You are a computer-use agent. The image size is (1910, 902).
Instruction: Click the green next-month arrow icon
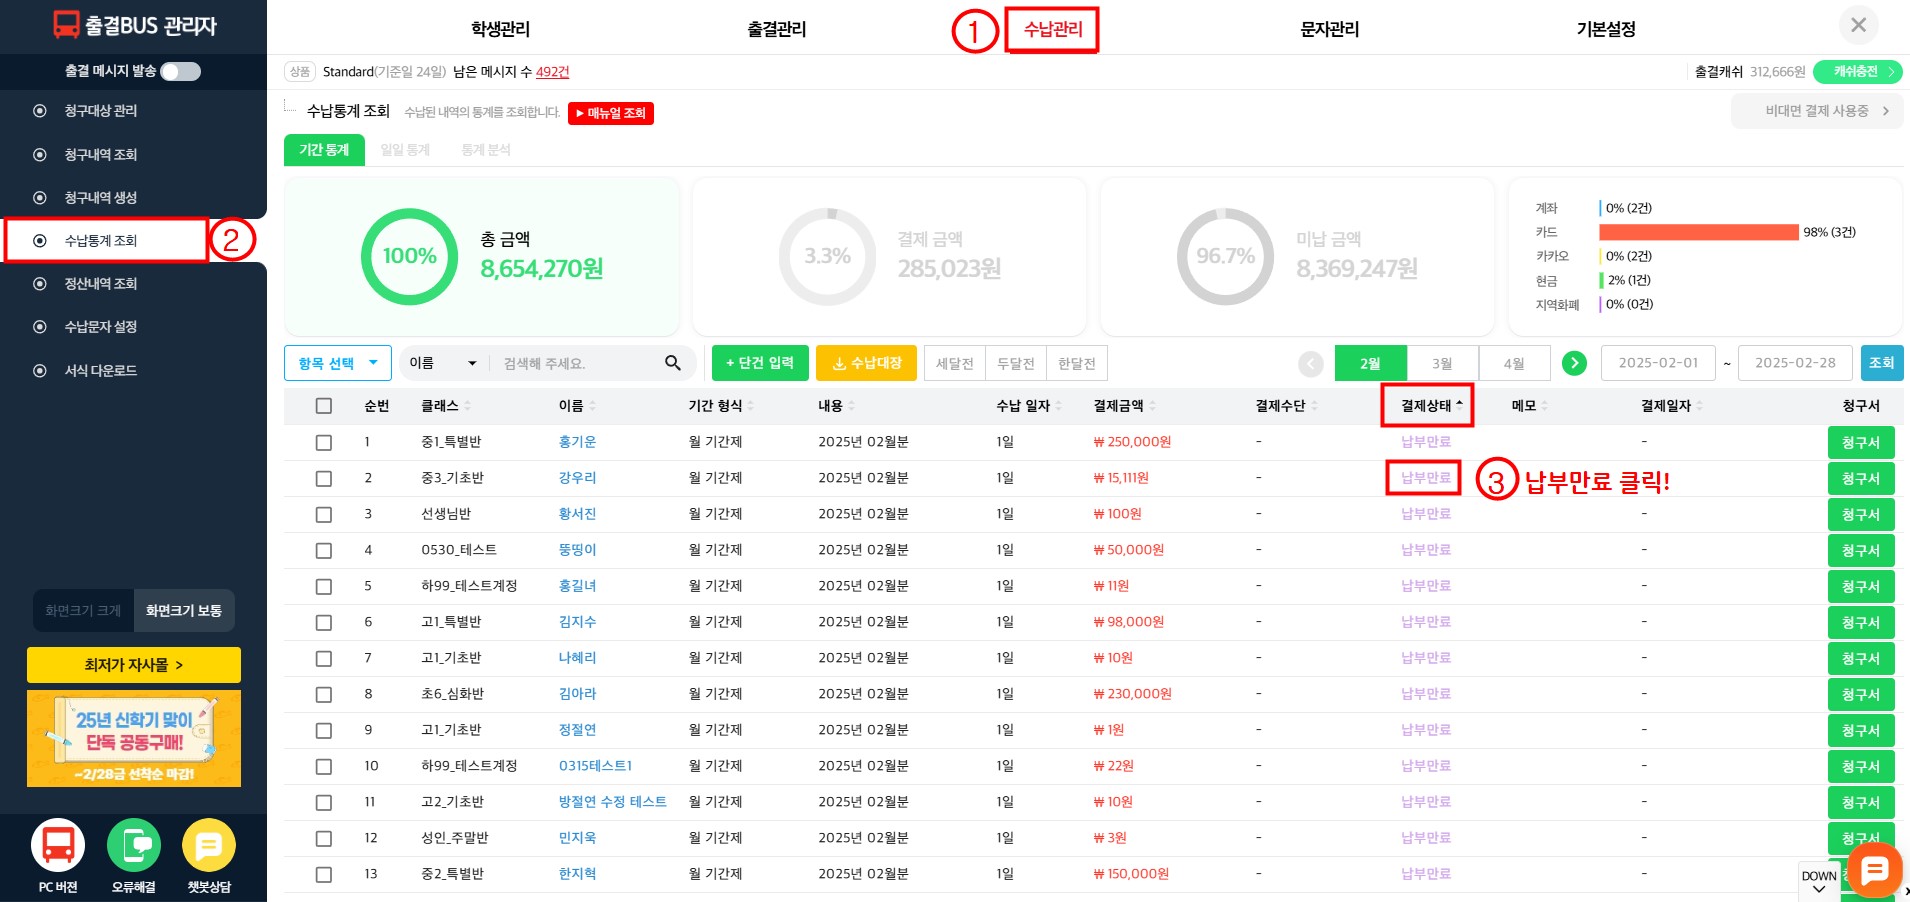pyautogui.click(x=1574, y=363)
